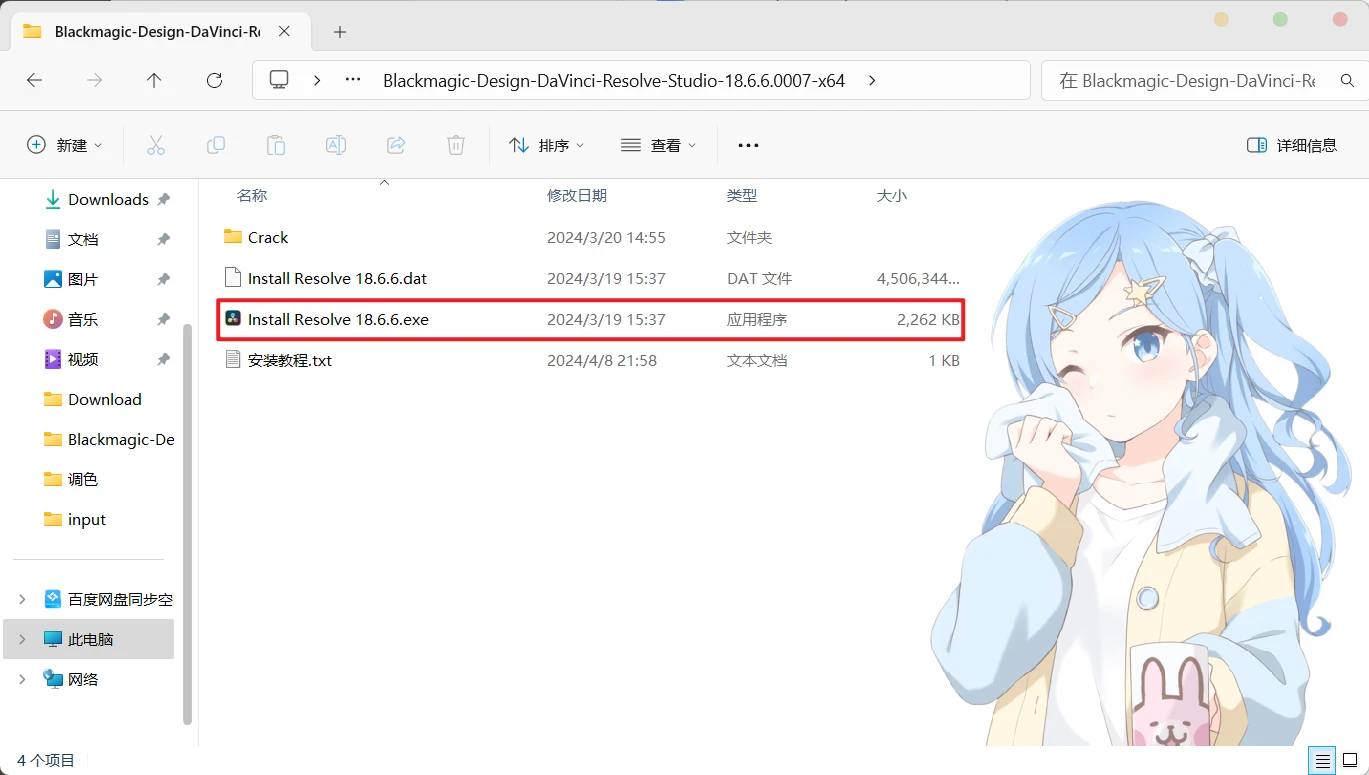1369x775 pixels.
Task: Click the 安装教程.txt document icon
Action: tap(233, 359)
